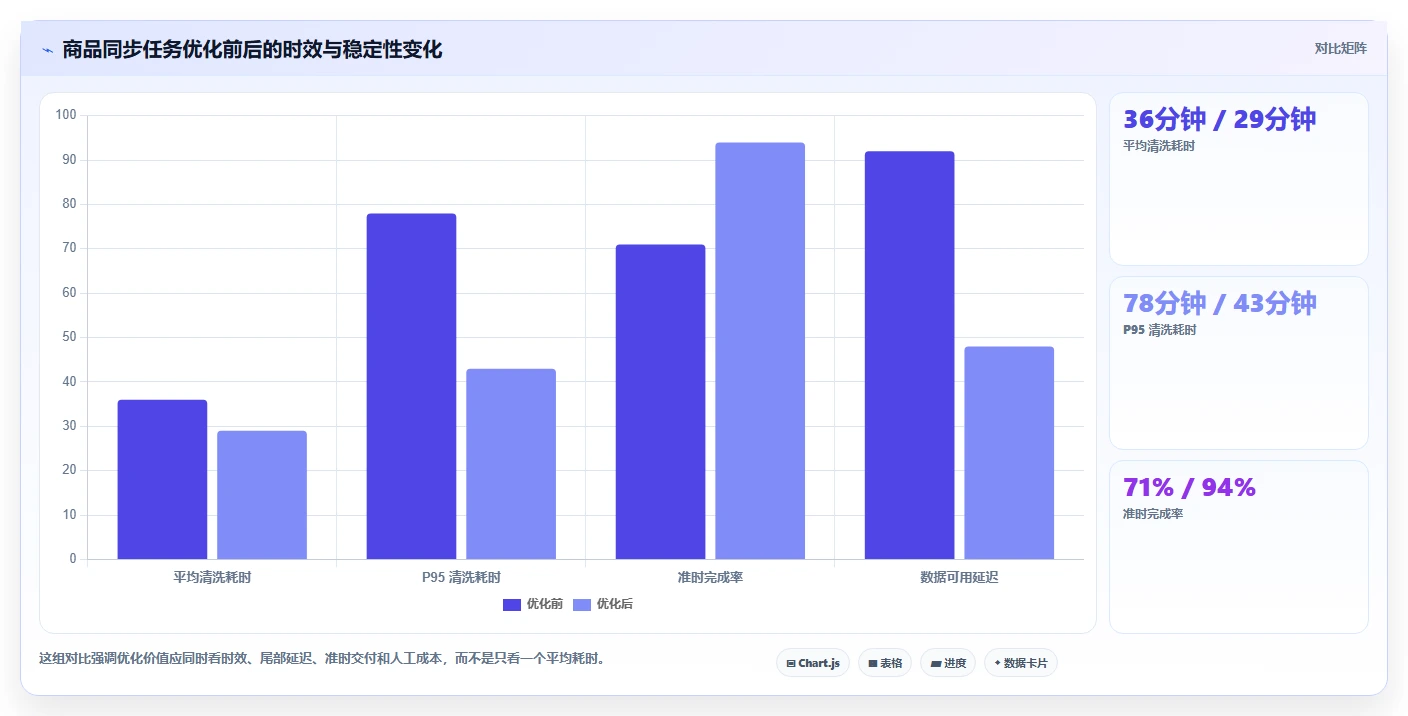The width and height of the screenshot is (1408, 716).
Task: Select the Chart.js chip
Action: [813, 663]
